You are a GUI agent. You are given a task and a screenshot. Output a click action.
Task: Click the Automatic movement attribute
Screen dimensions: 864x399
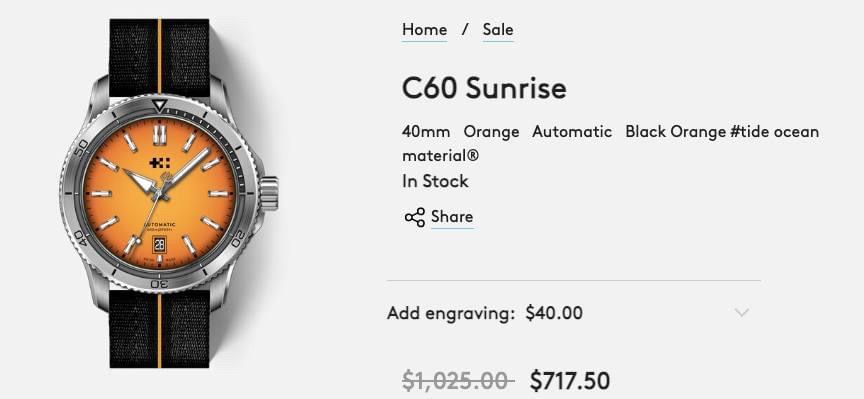pyautogui.click(x=572, y=132)
